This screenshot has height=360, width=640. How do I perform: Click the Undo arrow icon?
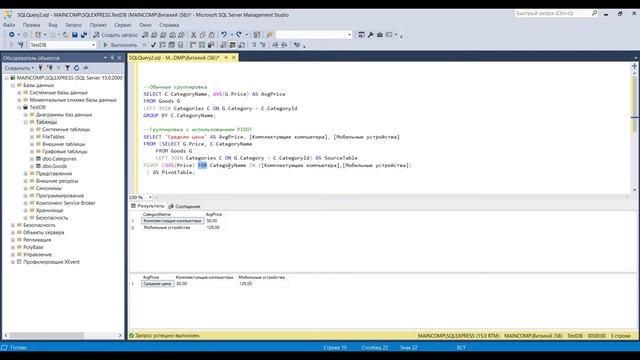[x=224, y=35]
